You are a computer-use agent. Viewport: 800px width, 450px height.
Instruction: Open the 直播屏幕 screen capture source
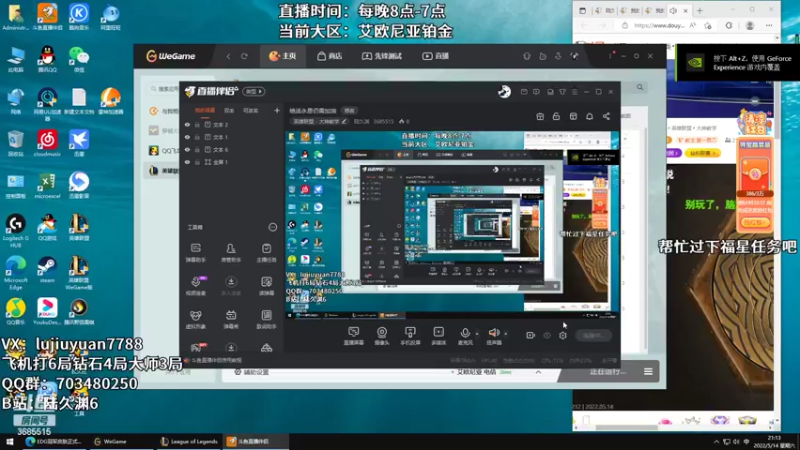(354, 336)
